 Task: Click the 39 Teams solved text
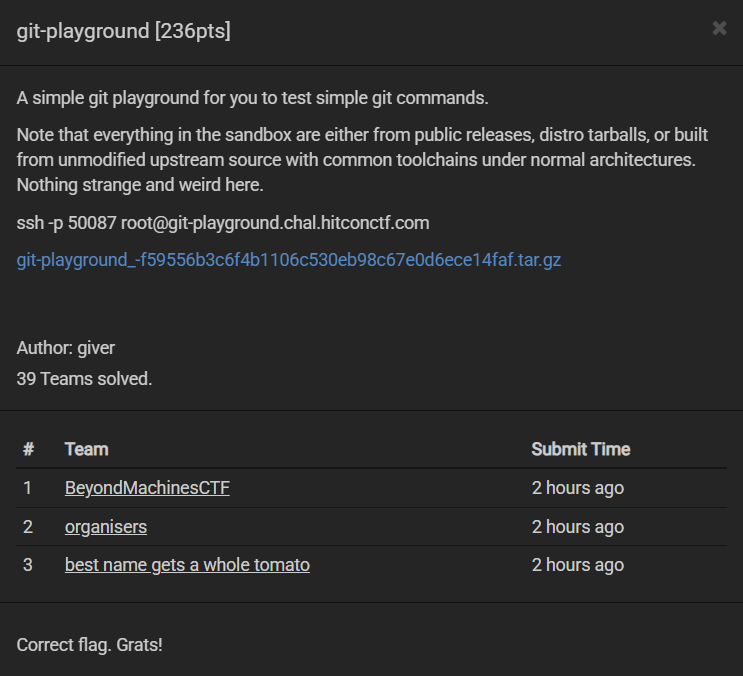click(85, 379)
